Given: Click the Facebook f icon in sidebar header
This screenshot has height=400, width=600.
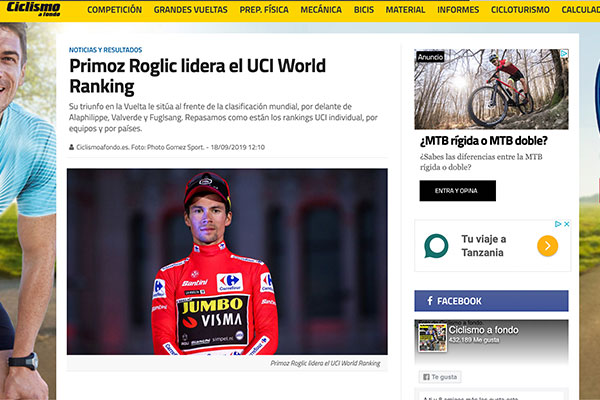Looking at the screenshot, I should pos(430,301).
